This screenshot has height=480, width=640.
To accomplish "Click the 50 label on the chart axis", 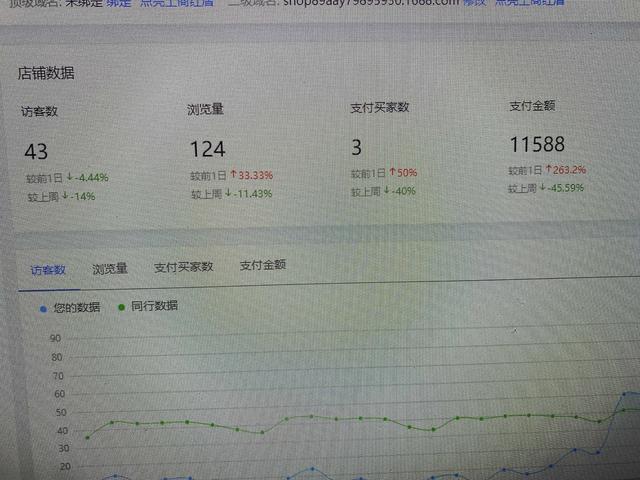I will point(61,413).
